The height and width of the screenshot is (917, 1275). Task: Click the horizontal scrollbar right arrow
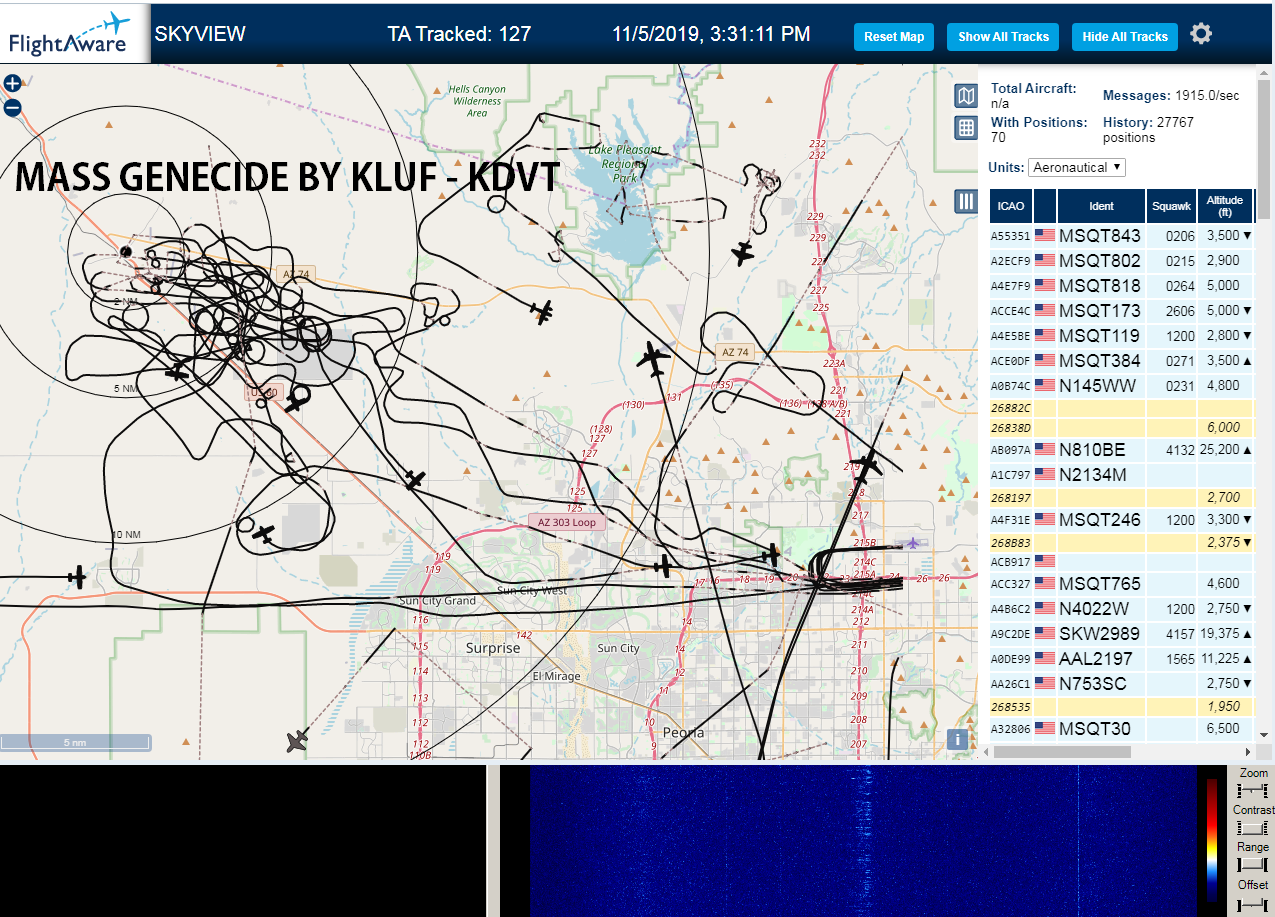(1247, 751)
